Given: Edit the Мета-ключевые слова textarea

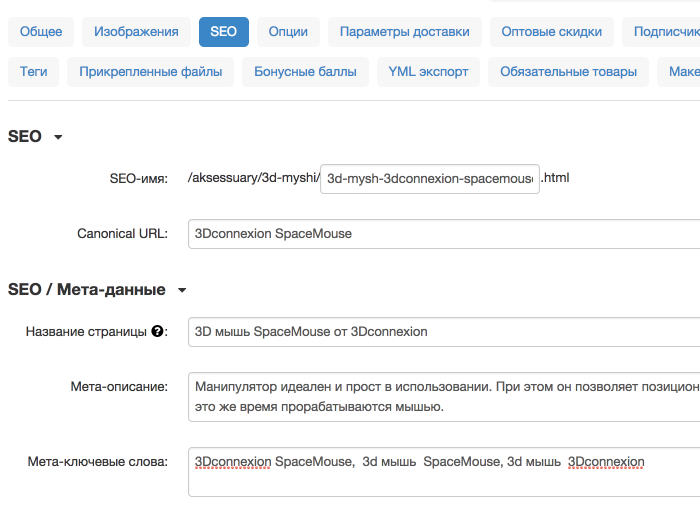Looking at the screenshot, I should [x=444, y=472].
